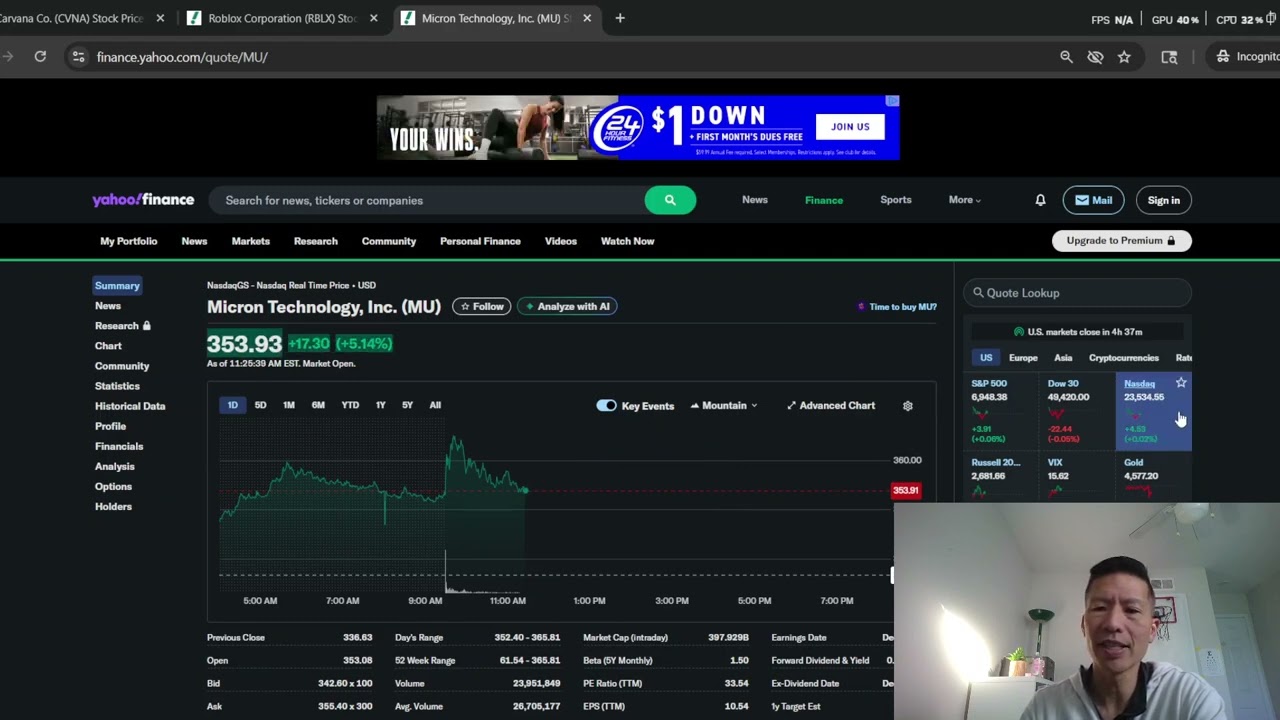Focus the news, tickers search field

426,200
